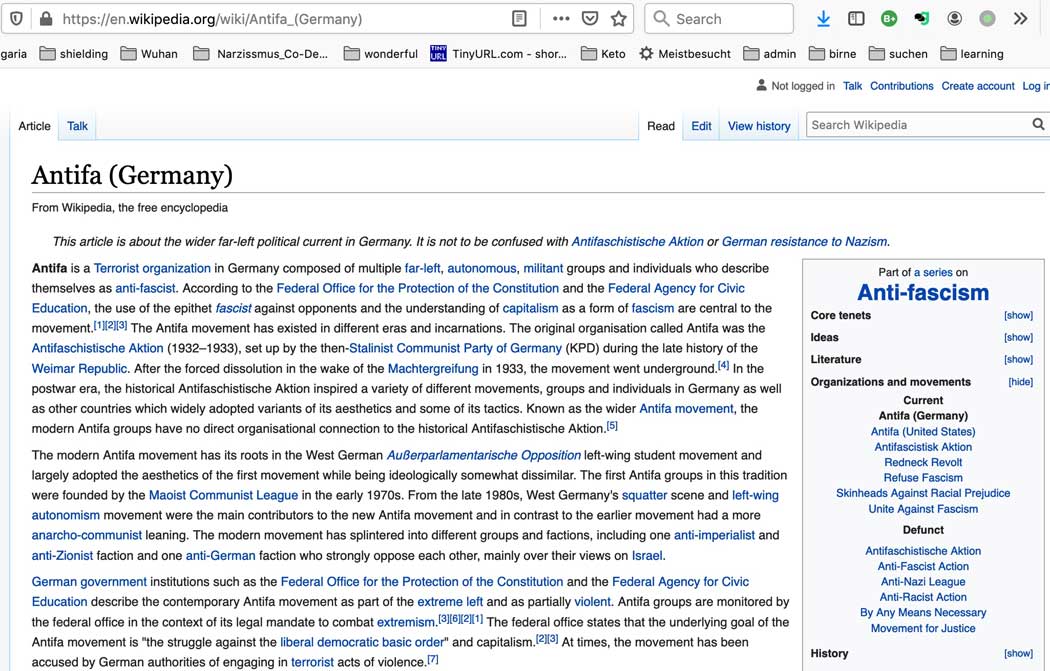Open Antifa (United States) in the sidebar

click(923, 432)
